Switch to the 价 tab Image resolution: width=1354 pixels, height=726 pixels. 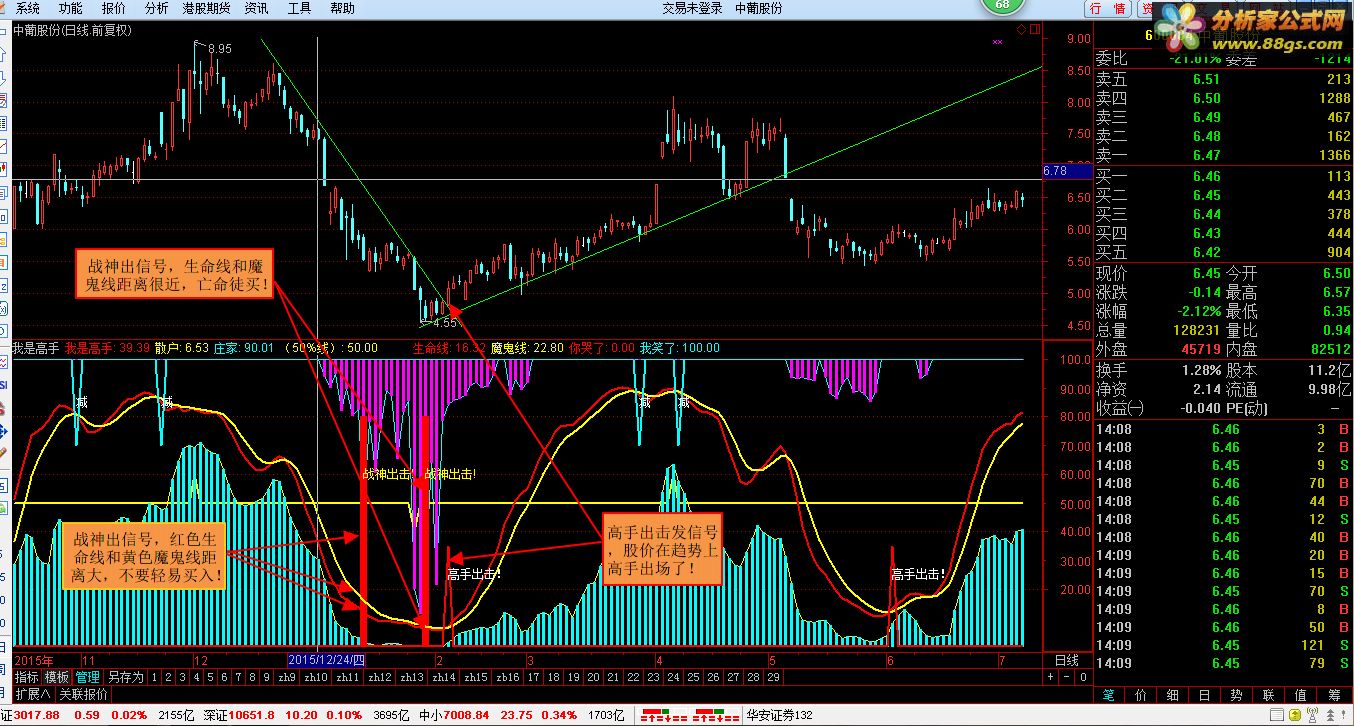[x=1140, y=695]
